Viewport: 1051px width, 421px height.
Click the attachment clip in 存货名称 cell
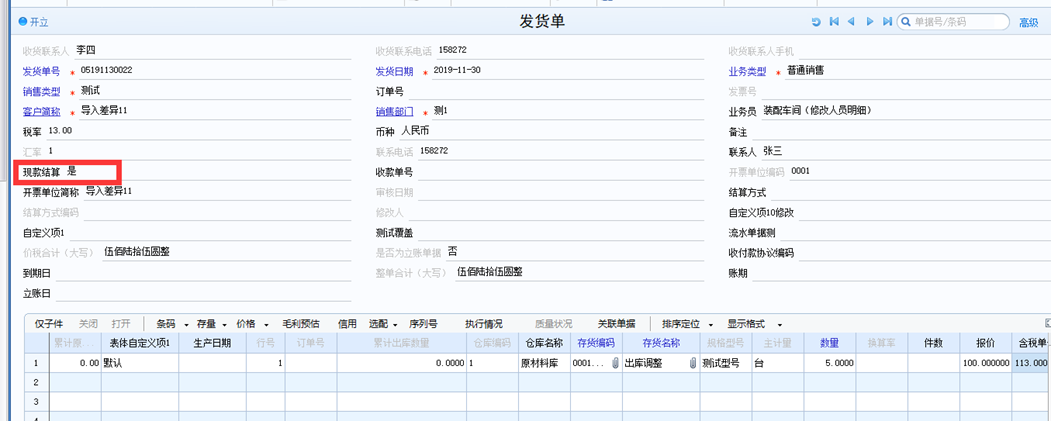tap(692, 363)
